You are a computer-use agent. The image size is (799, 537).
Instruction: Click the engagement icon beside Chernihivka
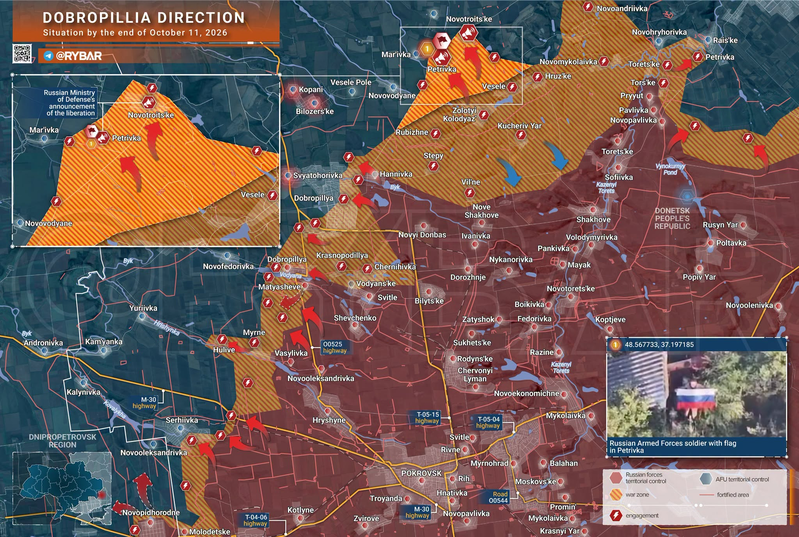pyautogui.click(x=367, y=268)
